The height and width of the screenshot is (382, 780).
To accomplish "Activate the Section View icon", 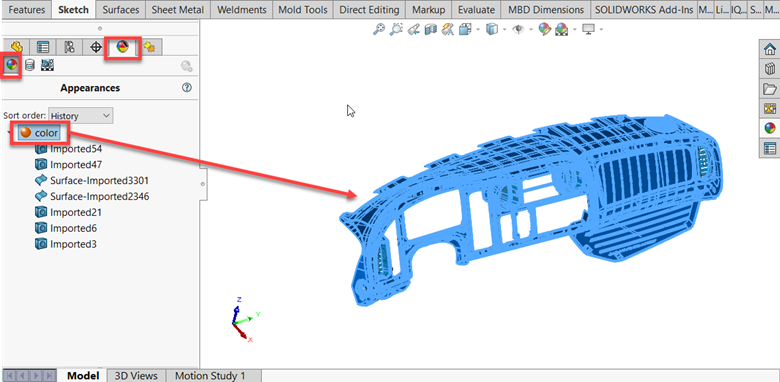I will pyautogui.click(x=431, y=30).
